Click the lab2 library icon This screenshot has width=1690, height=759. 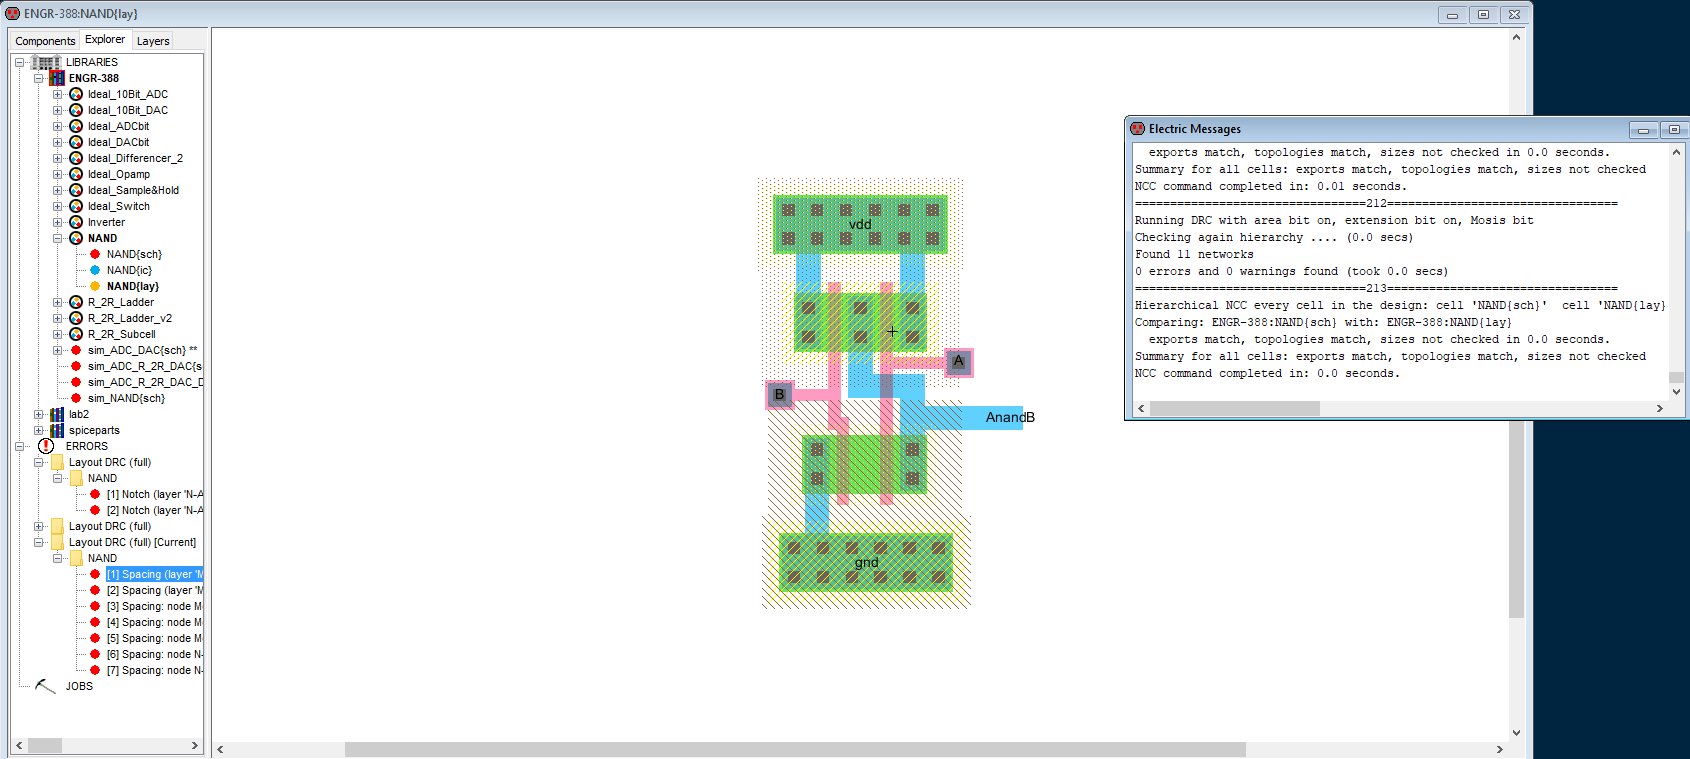(x=57, y=414)
